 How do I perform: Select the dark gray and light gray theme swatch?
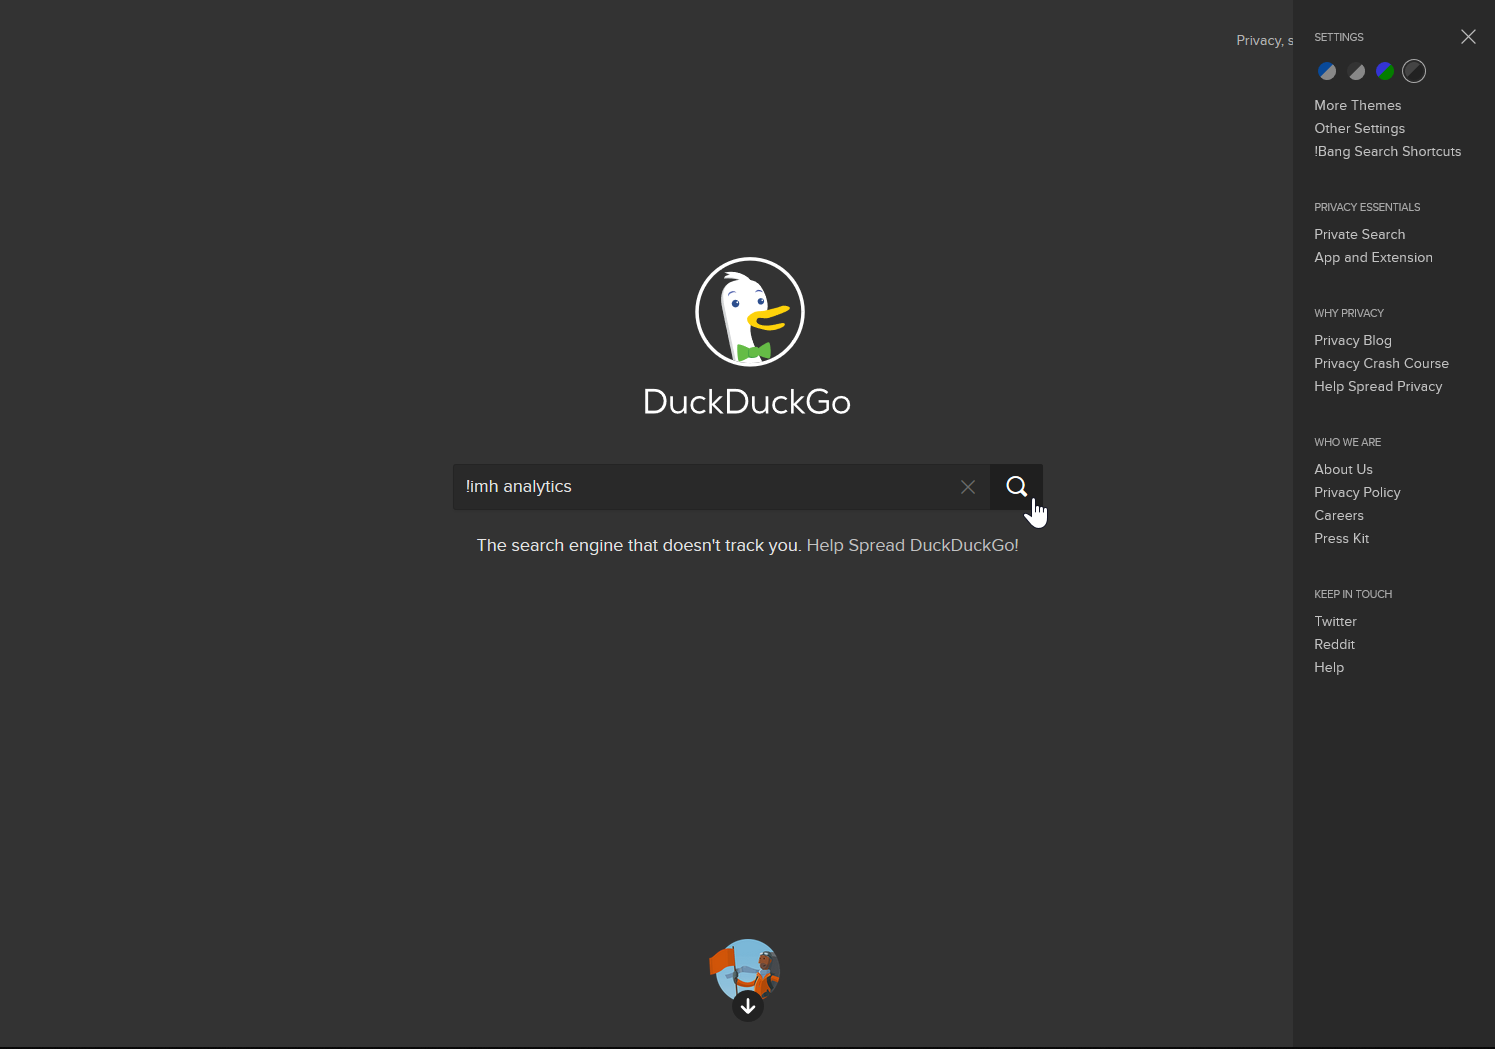[x=1356, y=71]
